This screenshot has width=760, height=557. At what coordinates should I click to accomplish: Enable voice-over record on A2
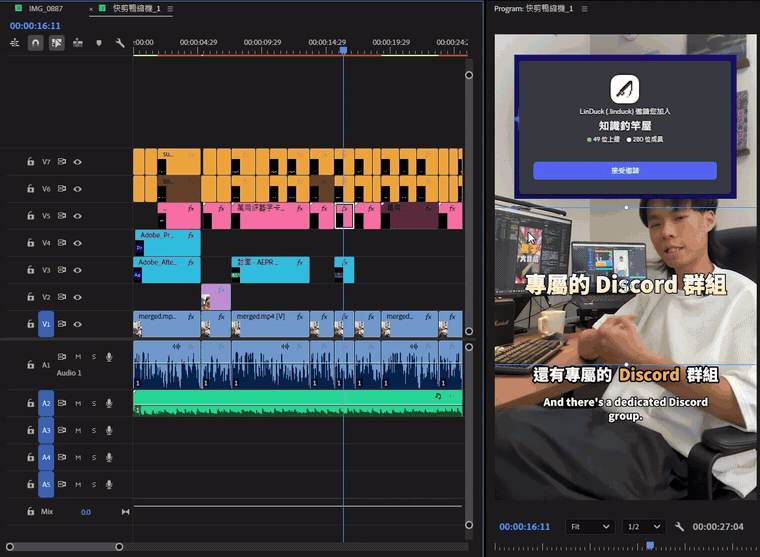pos(109,403)
